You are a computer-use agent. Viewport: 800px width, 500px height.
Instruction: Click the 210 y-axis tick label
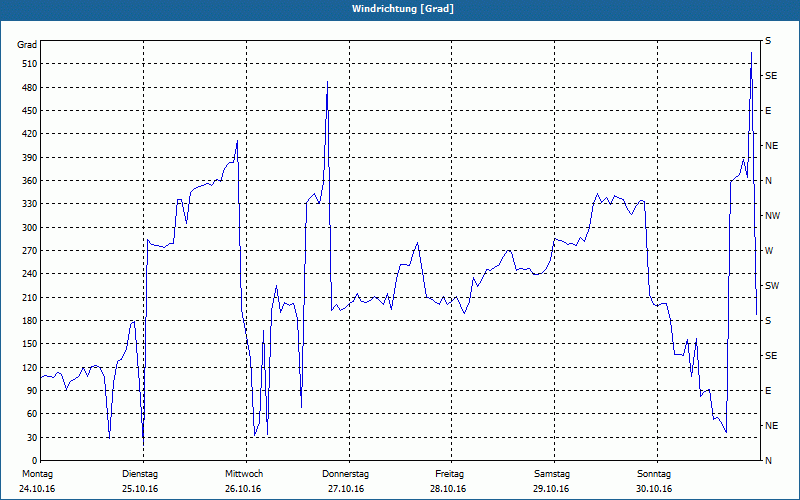point(29,297)
